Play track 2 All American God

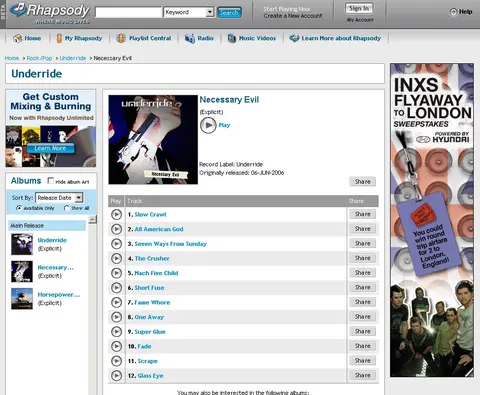(116, 229)
